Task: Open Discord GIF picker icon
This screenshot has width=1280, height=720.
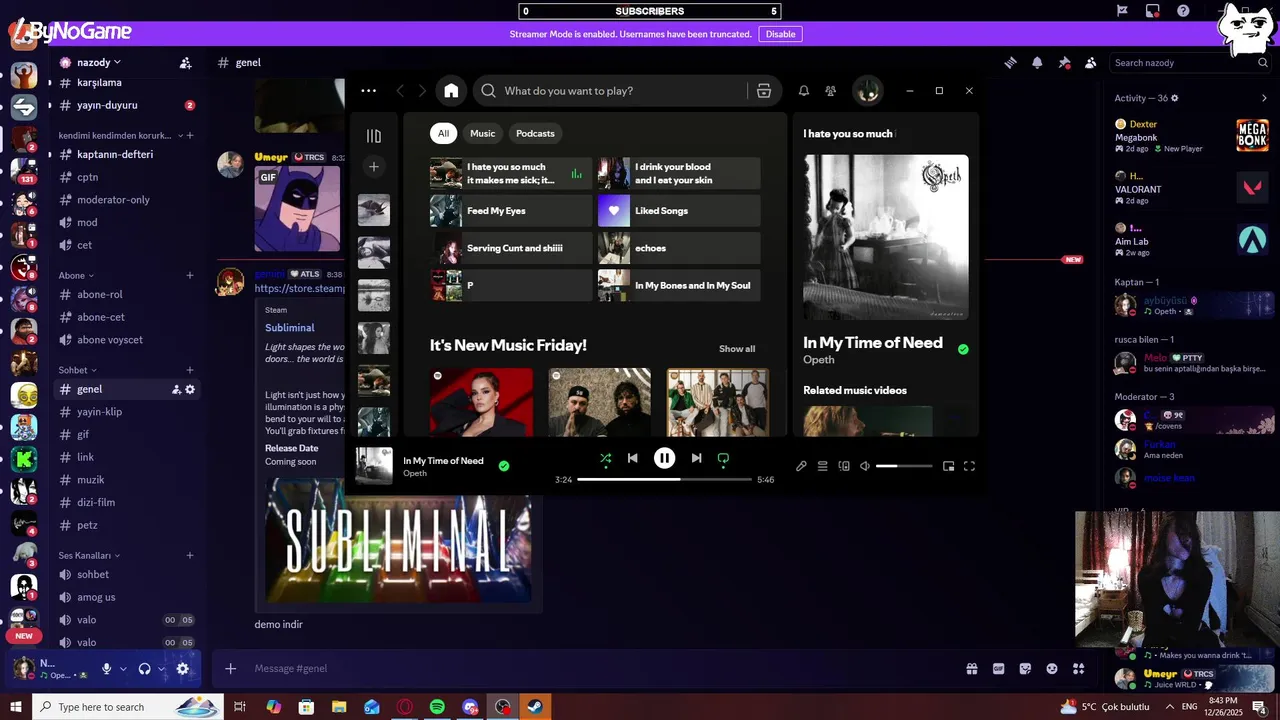Action: 998,669
